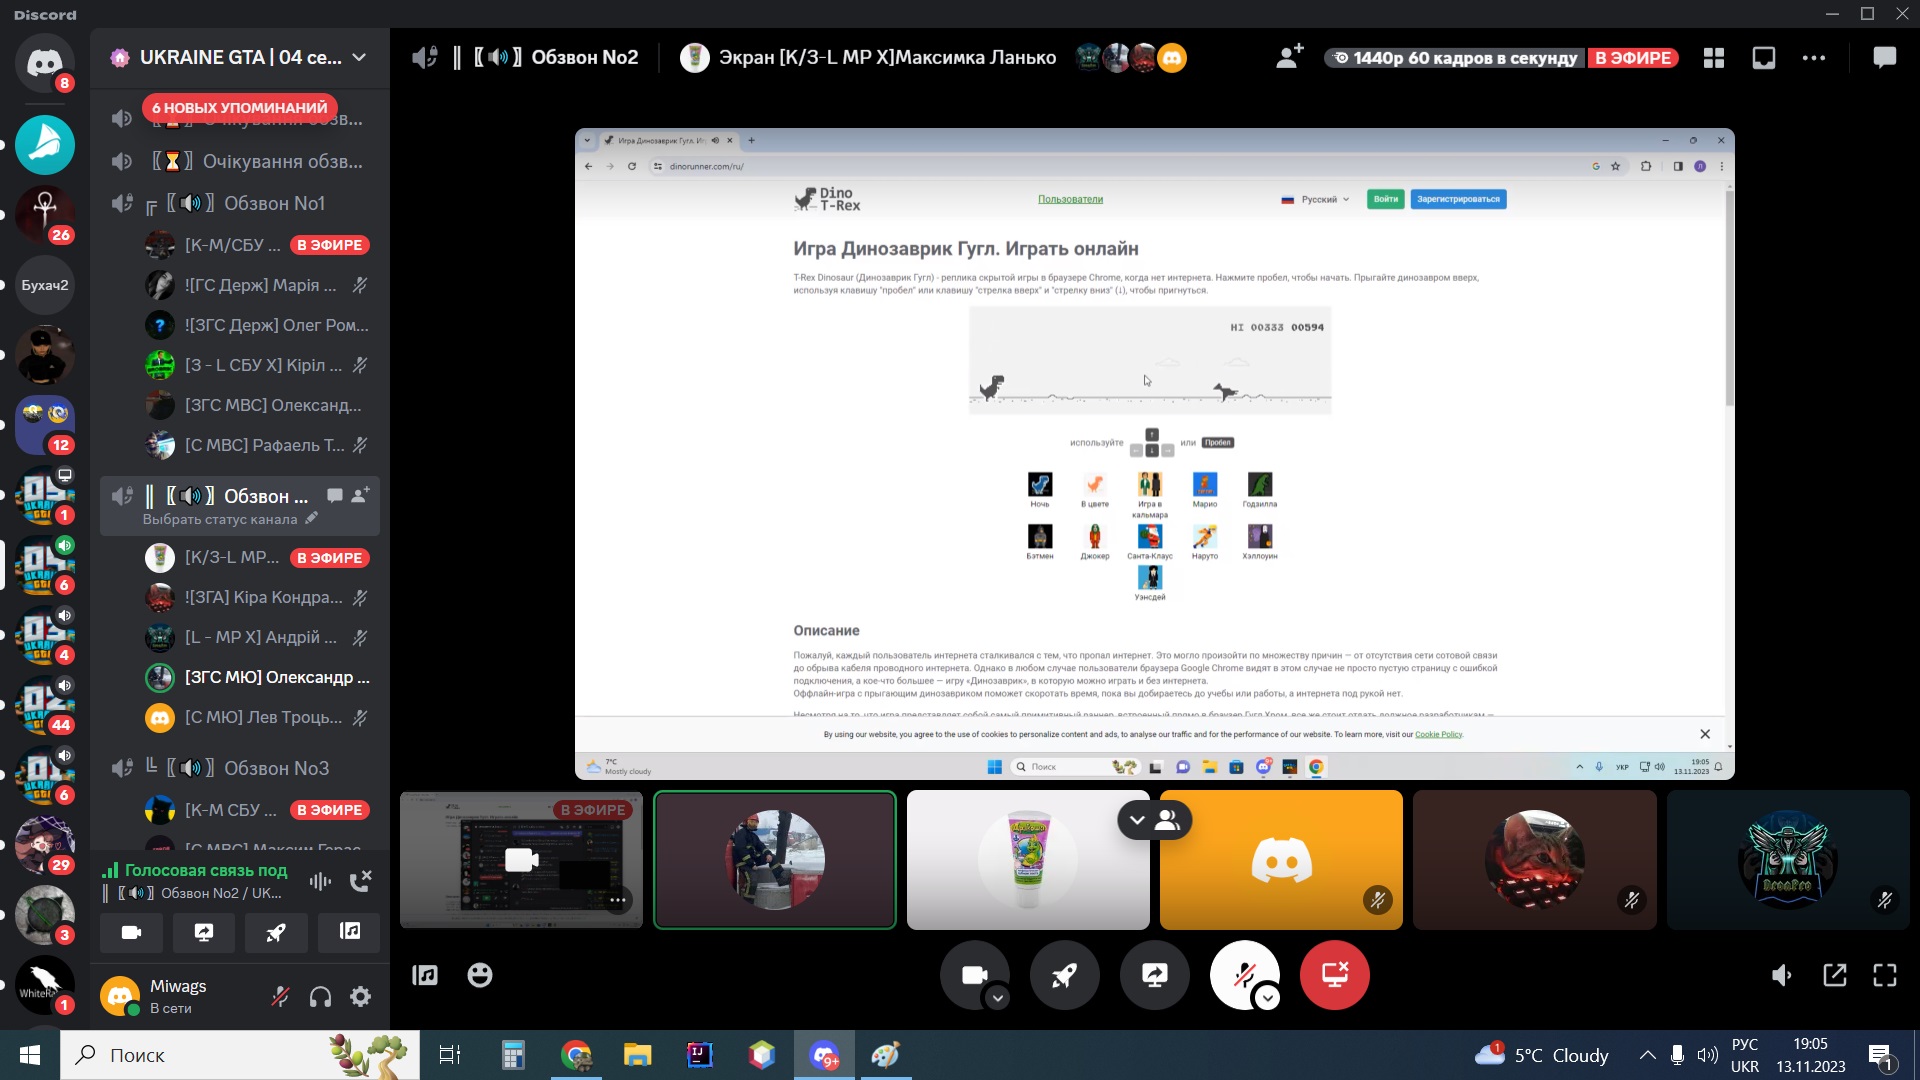The height and width of the screenshot is (1080, 1920).
Task: Open chat for current Обзвон voice channel
Action: click(x=335, y=496)
